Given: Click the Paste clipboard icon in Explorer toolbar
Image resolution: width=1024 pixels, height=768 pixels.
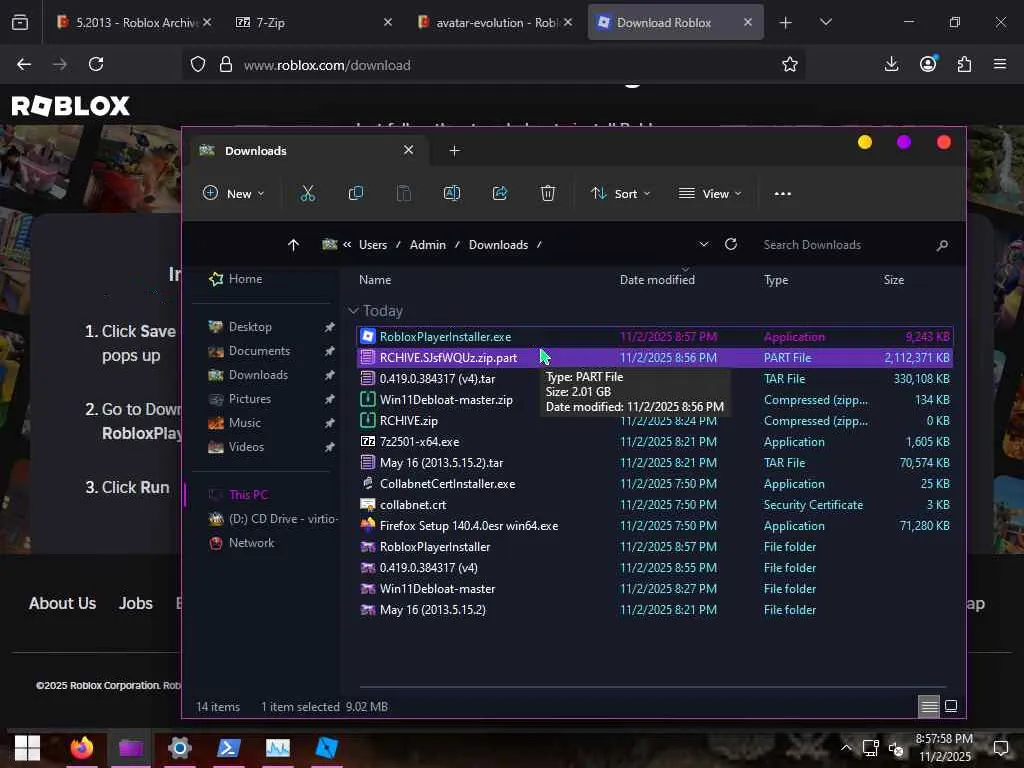Looking at the screenshot, I should tap(404, 193).
